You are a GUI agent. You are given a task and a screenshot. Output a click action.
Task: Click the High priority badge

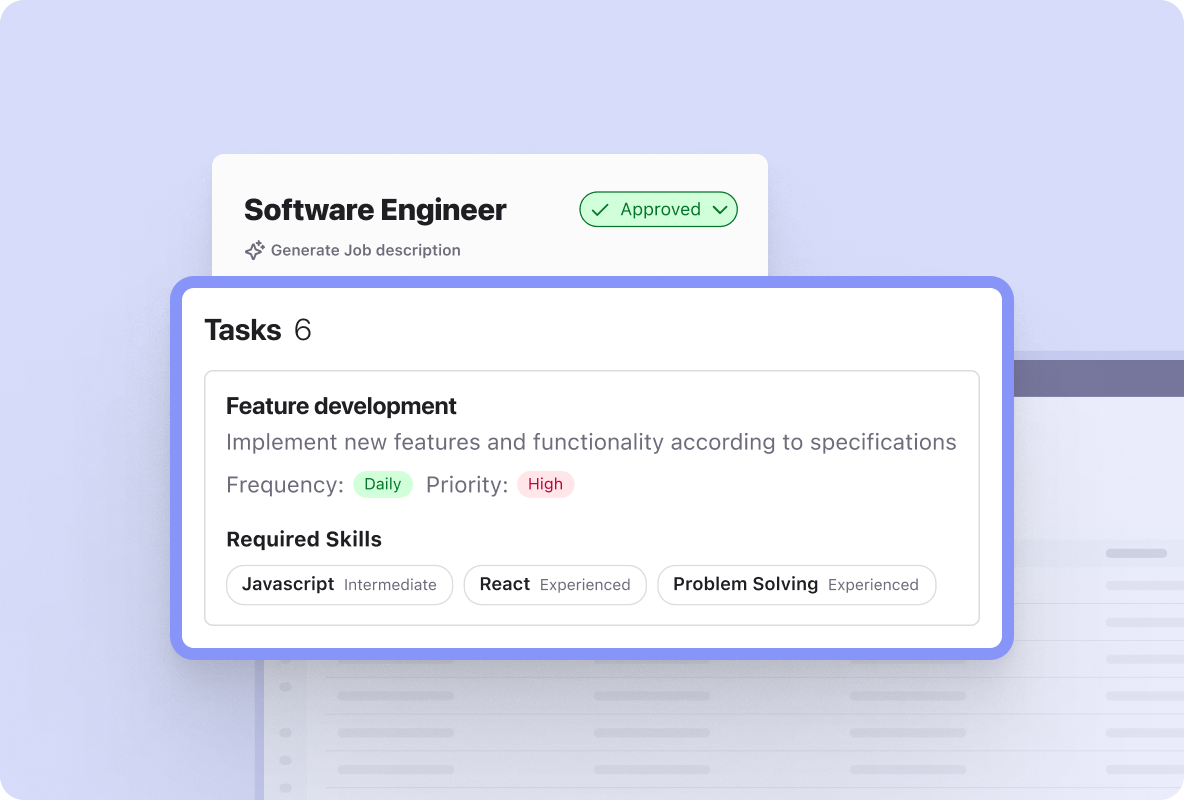545,484
